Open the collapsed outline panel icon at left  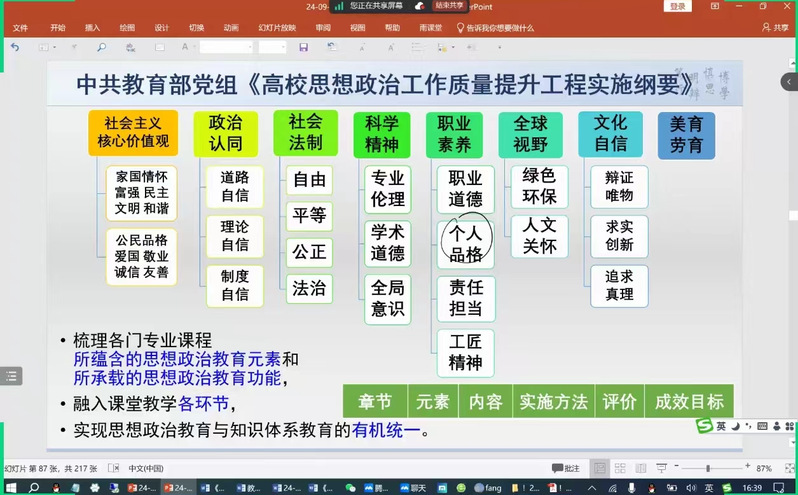pos(11,377)
